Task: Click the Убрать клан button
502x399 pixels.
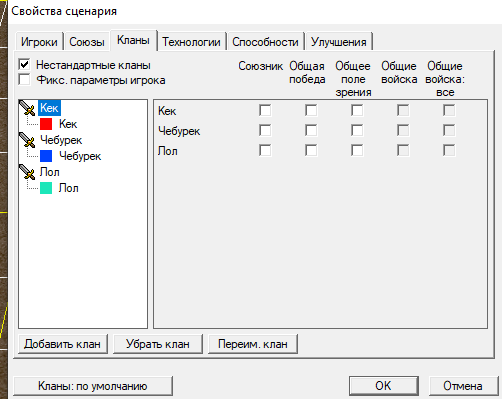Action: (158, 344)
